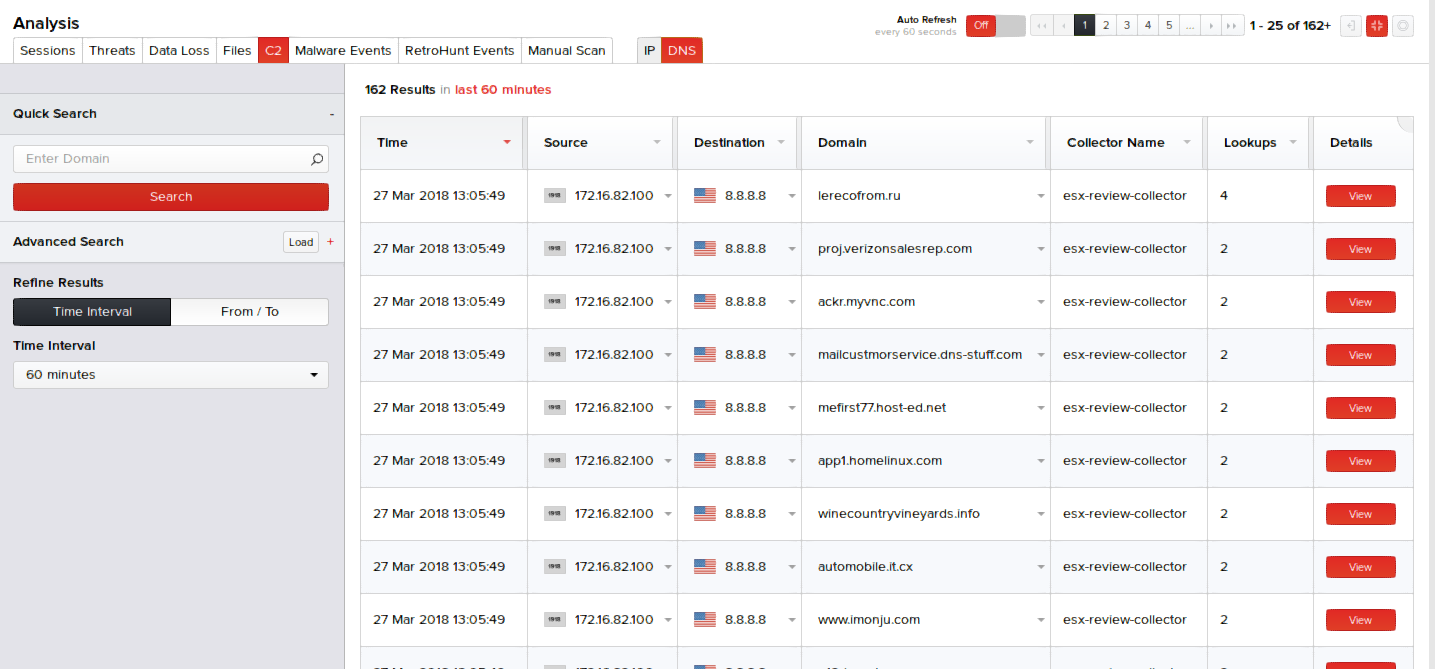The height and width of the screenshot is (669, 1435).
Task: Open the 60 minutes time interval dropdown
Action: 170,375
